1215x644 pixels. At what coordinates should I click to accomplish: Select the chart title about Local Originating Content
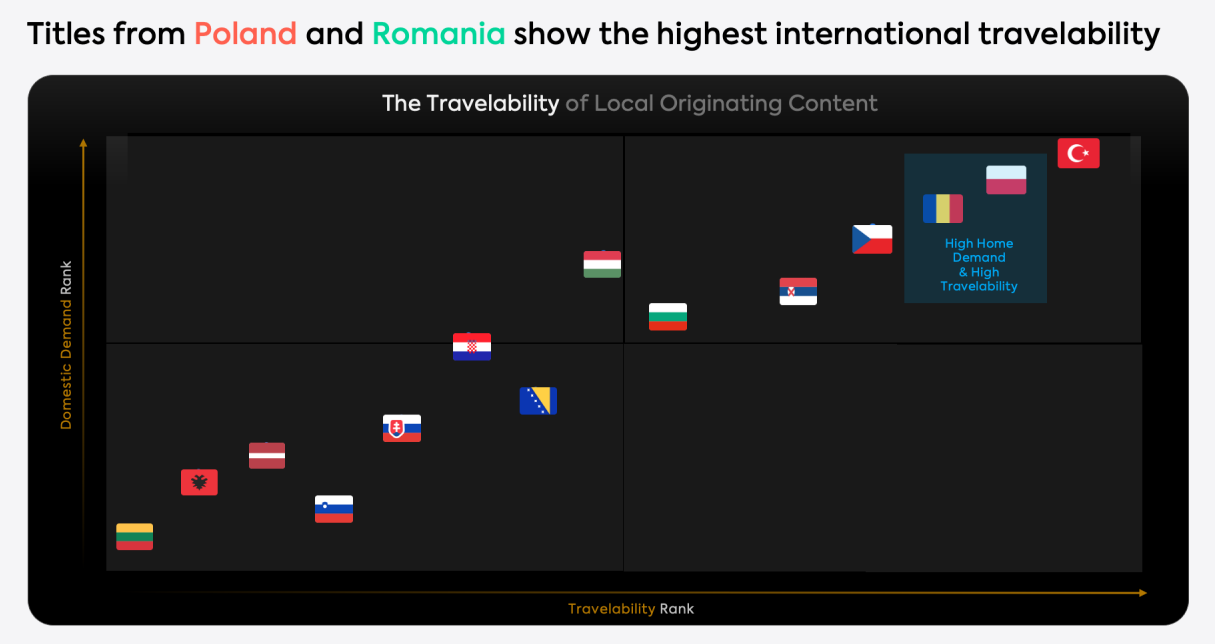click(629, 104)
